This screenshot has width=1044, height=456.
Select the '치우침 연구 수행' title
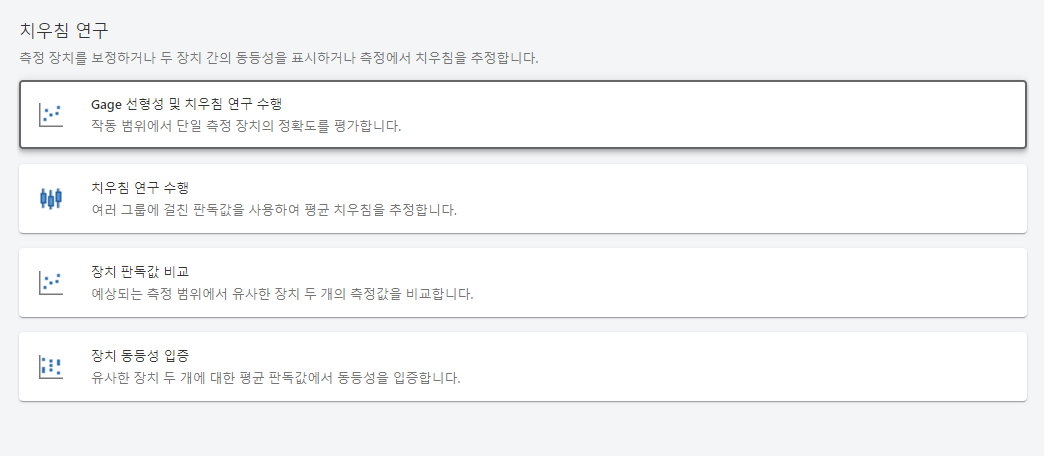[140, 188]
